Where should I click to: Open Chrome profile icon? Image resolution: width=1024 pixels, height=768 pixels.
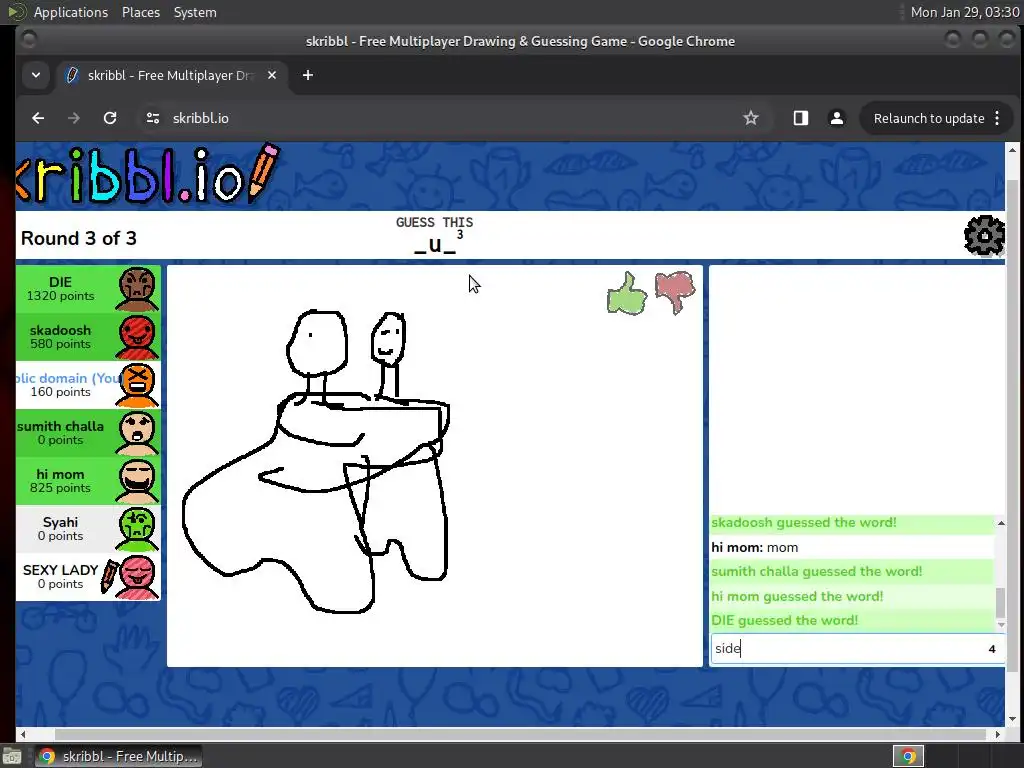[x=837, y=118]
